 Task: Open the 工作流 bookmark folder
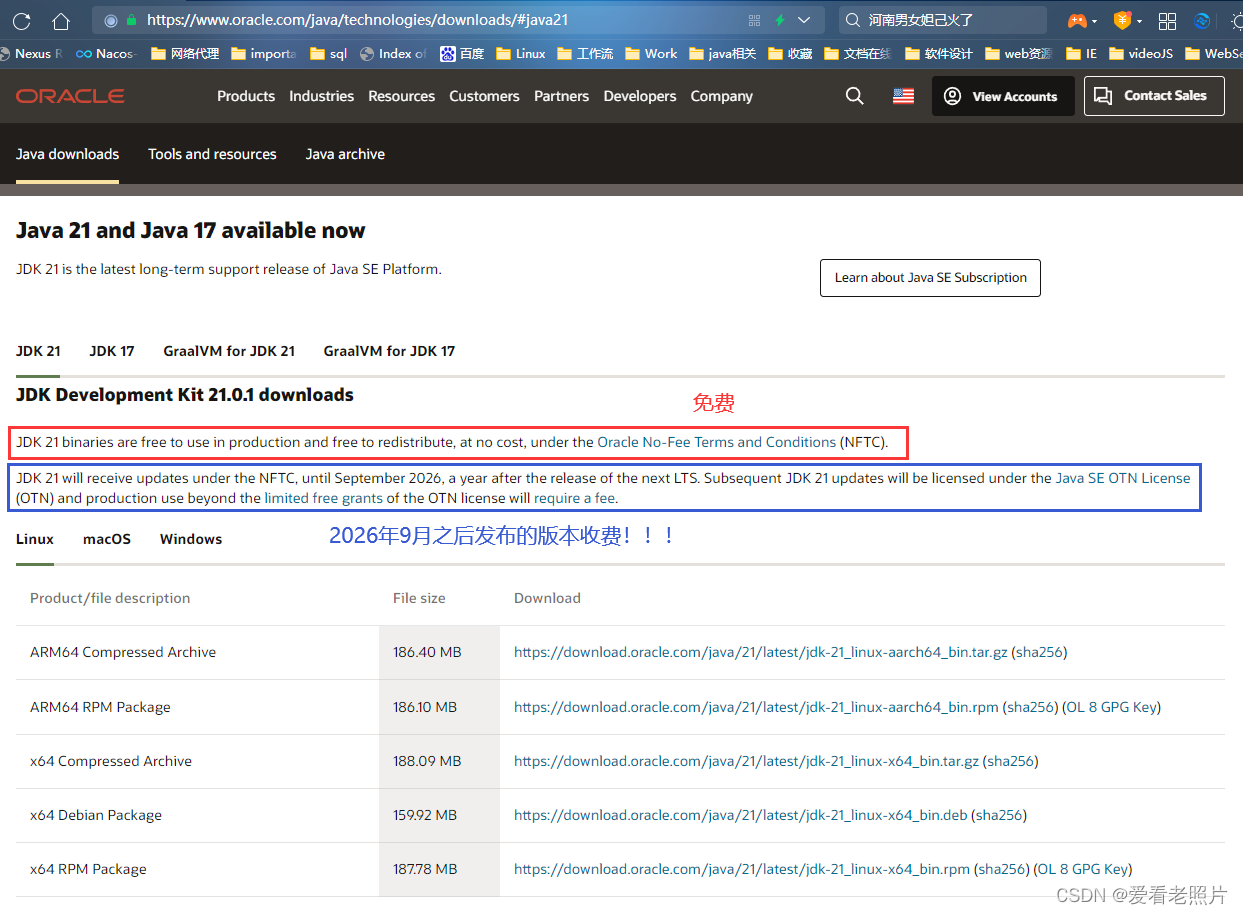pos(585,54)
